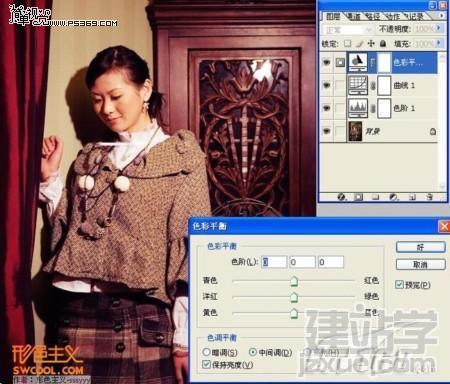
Task: Open the 不透明度 opacity arrow dropdown
Action: pos(439,29)
